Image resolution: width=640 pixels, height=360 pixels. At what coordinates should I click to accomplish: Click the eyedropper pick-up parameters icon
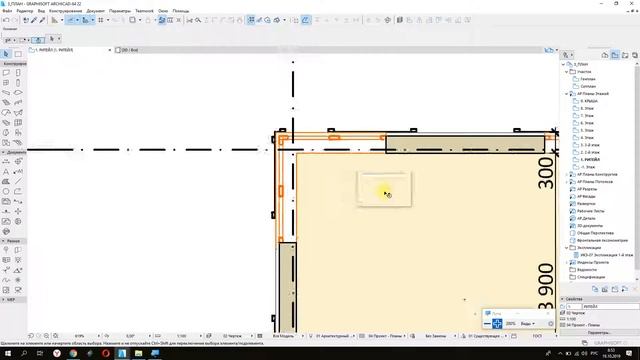click(34, 20)
